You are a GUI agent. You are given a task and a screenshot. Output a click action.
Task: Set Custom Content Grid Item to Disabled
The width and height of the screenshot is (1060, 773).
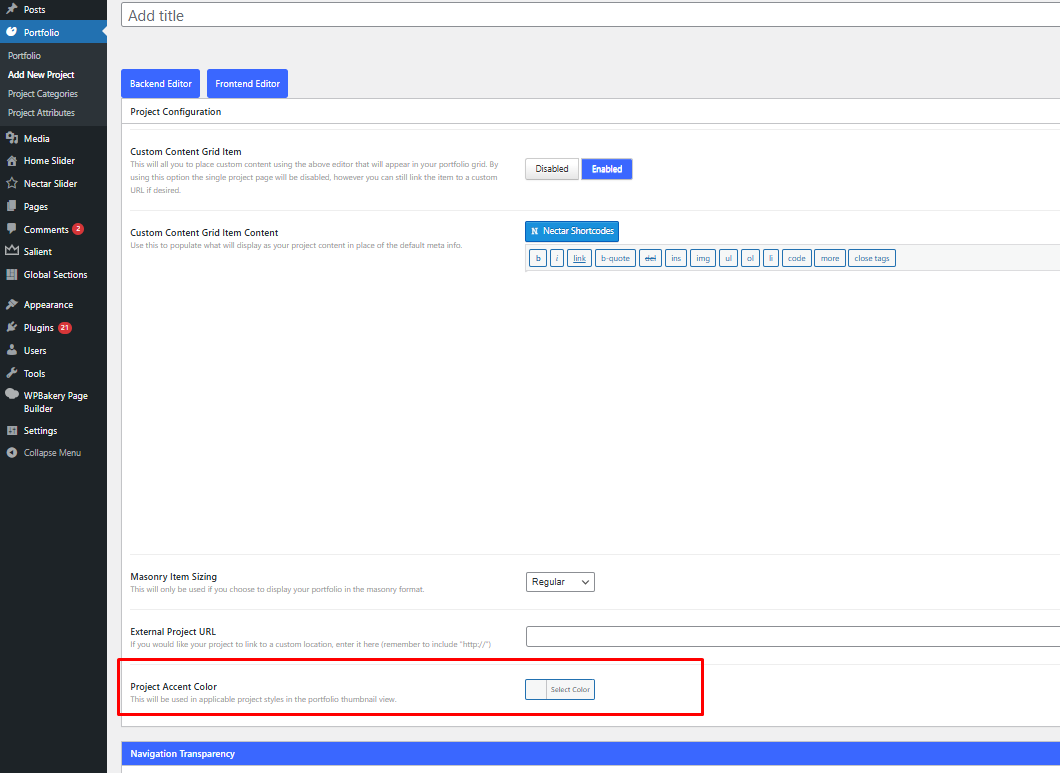pyautogui.click(x=551, y=169)
